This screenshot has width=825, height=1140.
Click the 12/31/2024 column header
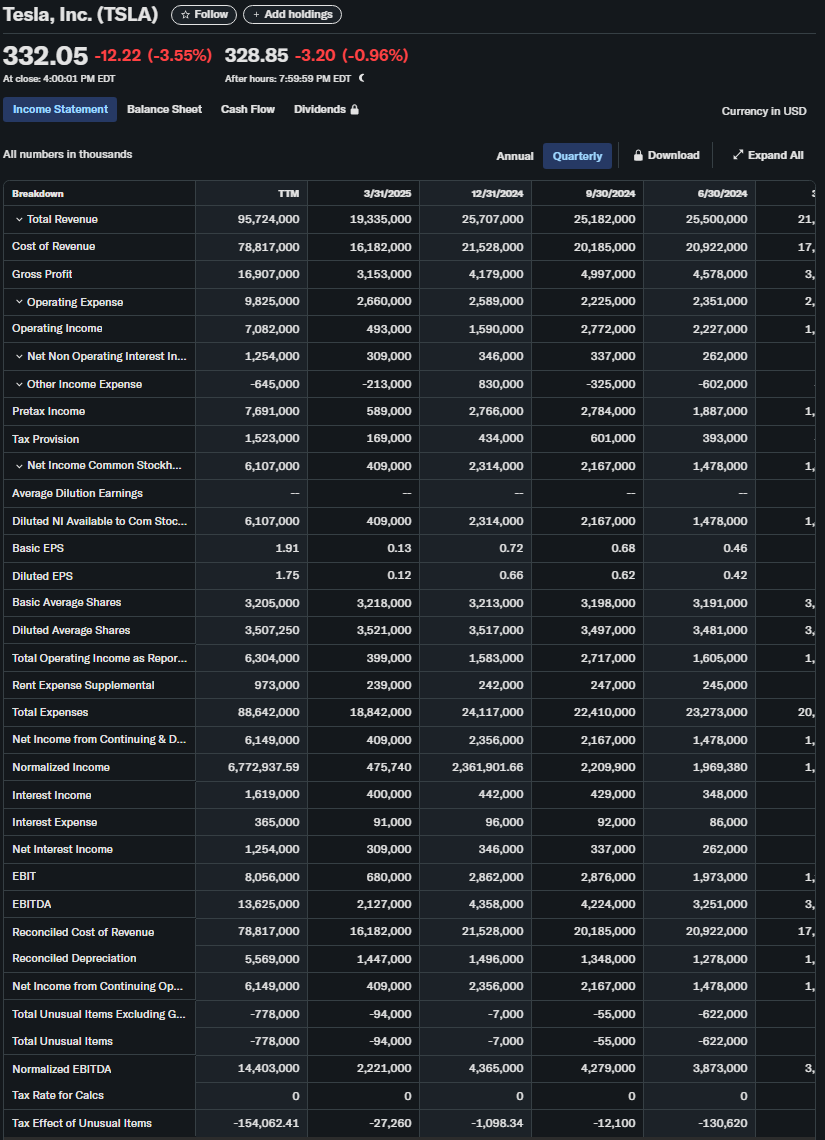496,194
